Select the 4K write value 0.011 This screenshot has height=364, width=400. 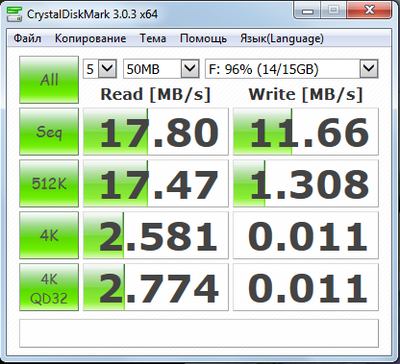tap(306, 235)
